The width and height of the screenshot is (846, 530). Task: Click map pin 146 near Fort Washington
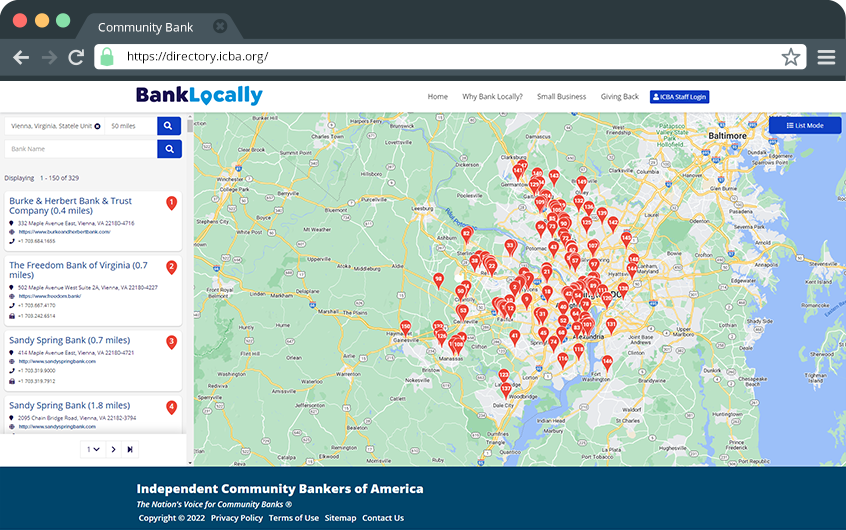608,363
